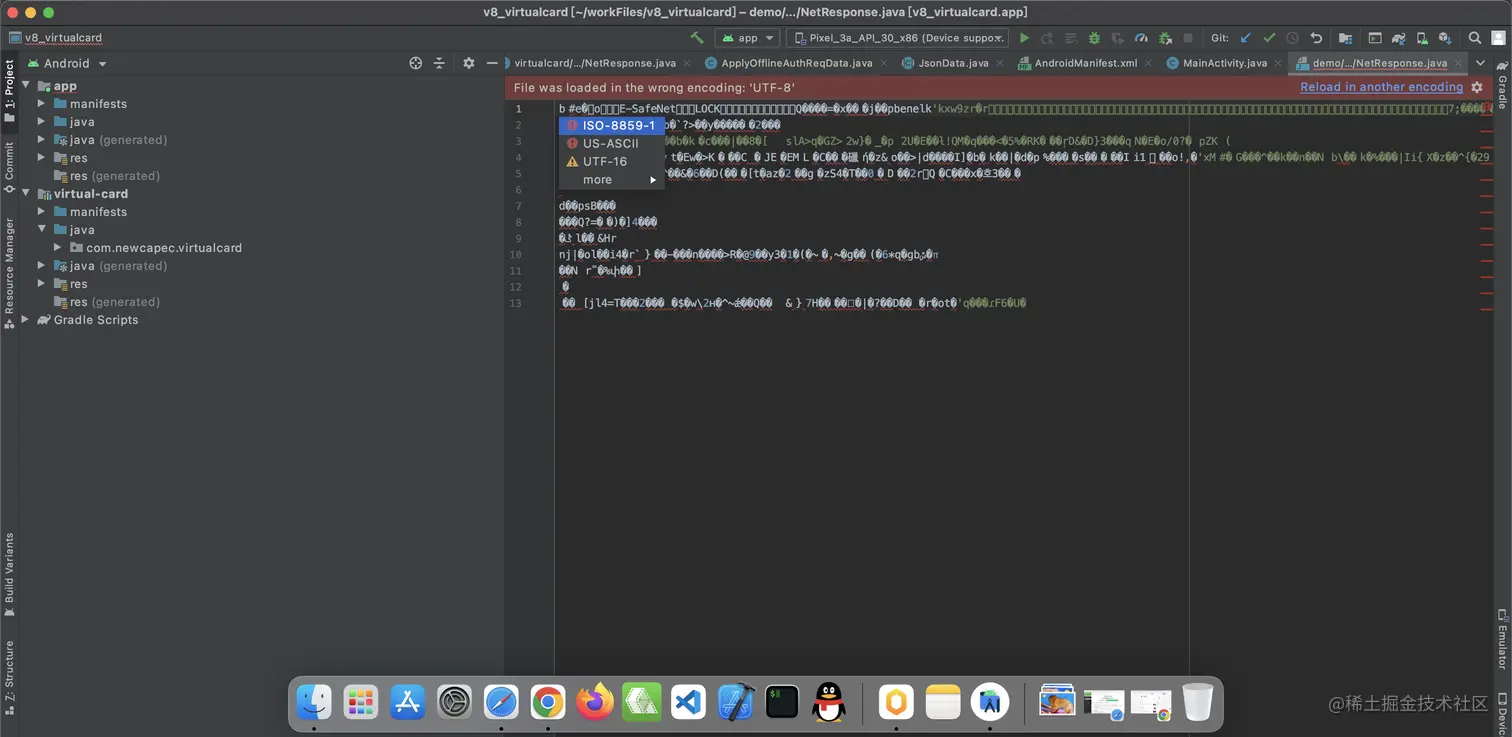
Task: Collapse all nodes in the Project panel
Action: [439, 63]
